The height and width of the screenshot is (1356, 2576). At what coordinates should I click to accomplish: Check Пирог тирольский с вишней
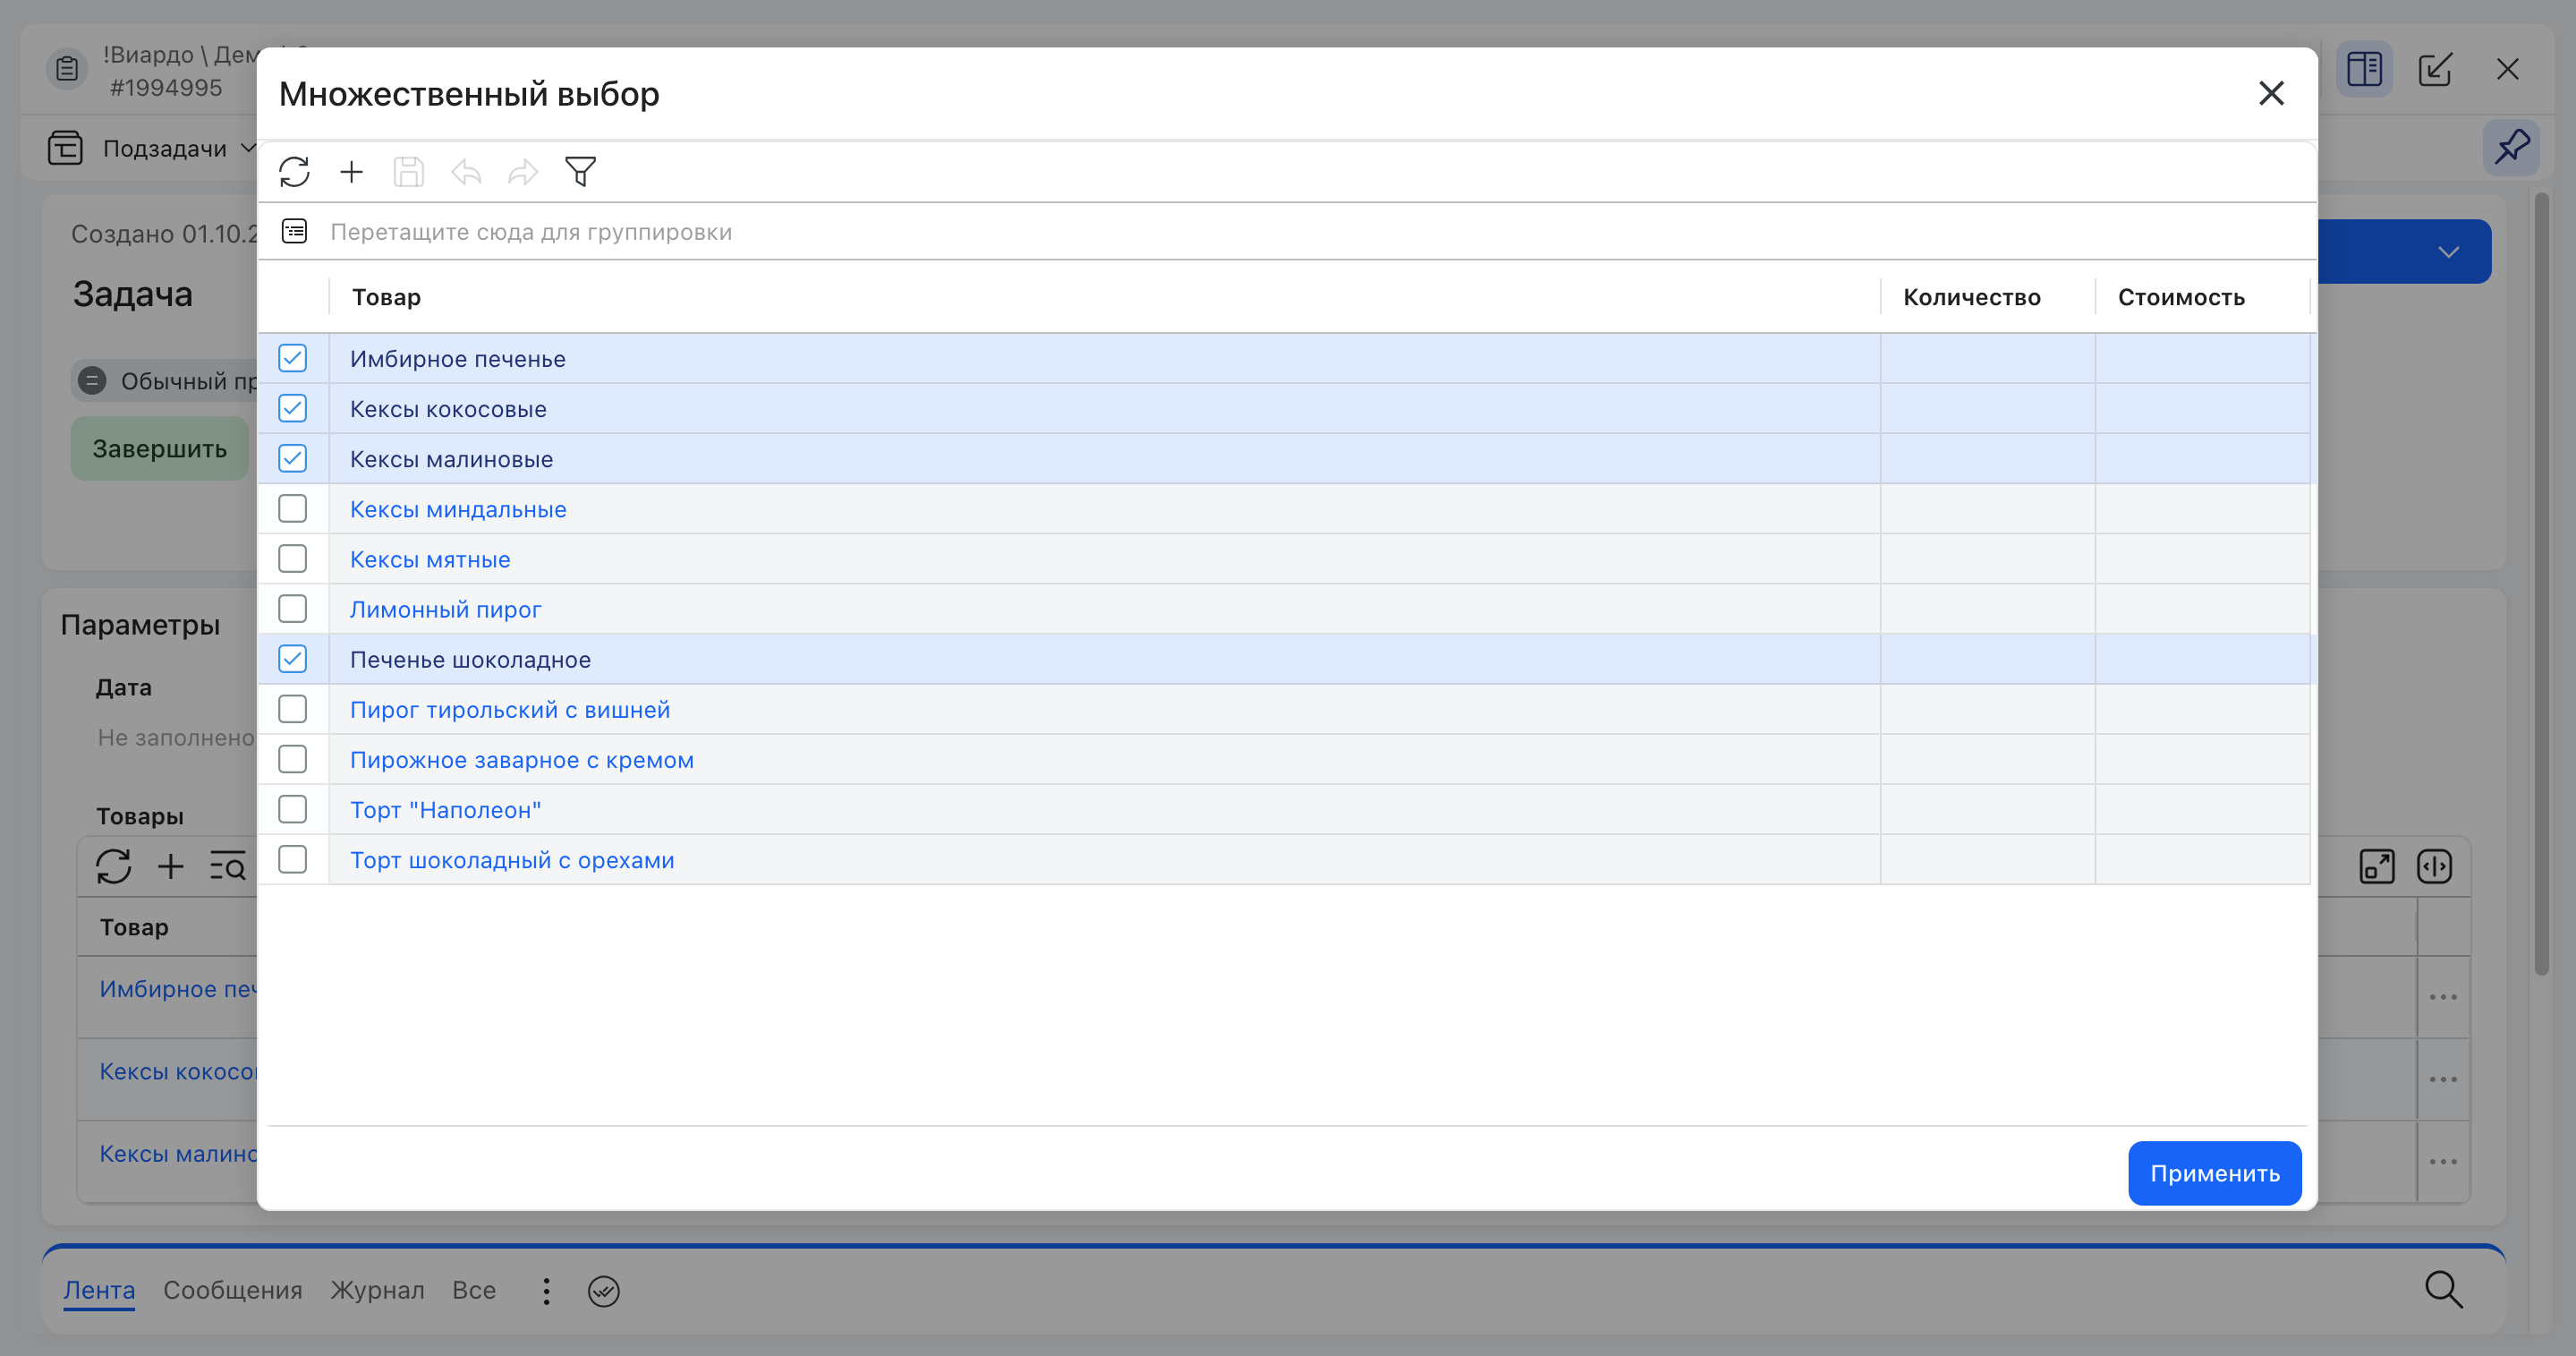[x=292, y=709]
